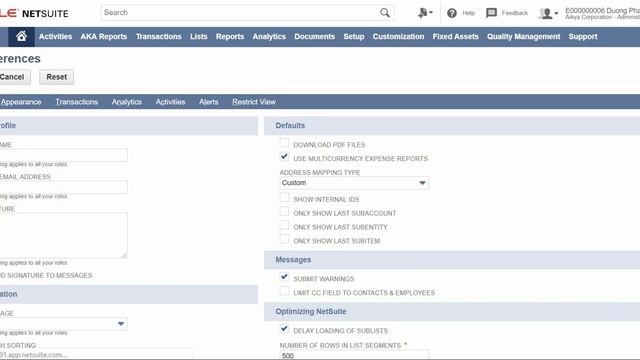Uncheck Use Multicurrency Expense Reports
Image resolution: width=640 pixels, height=360 pixels.
(x=284, y=157)
